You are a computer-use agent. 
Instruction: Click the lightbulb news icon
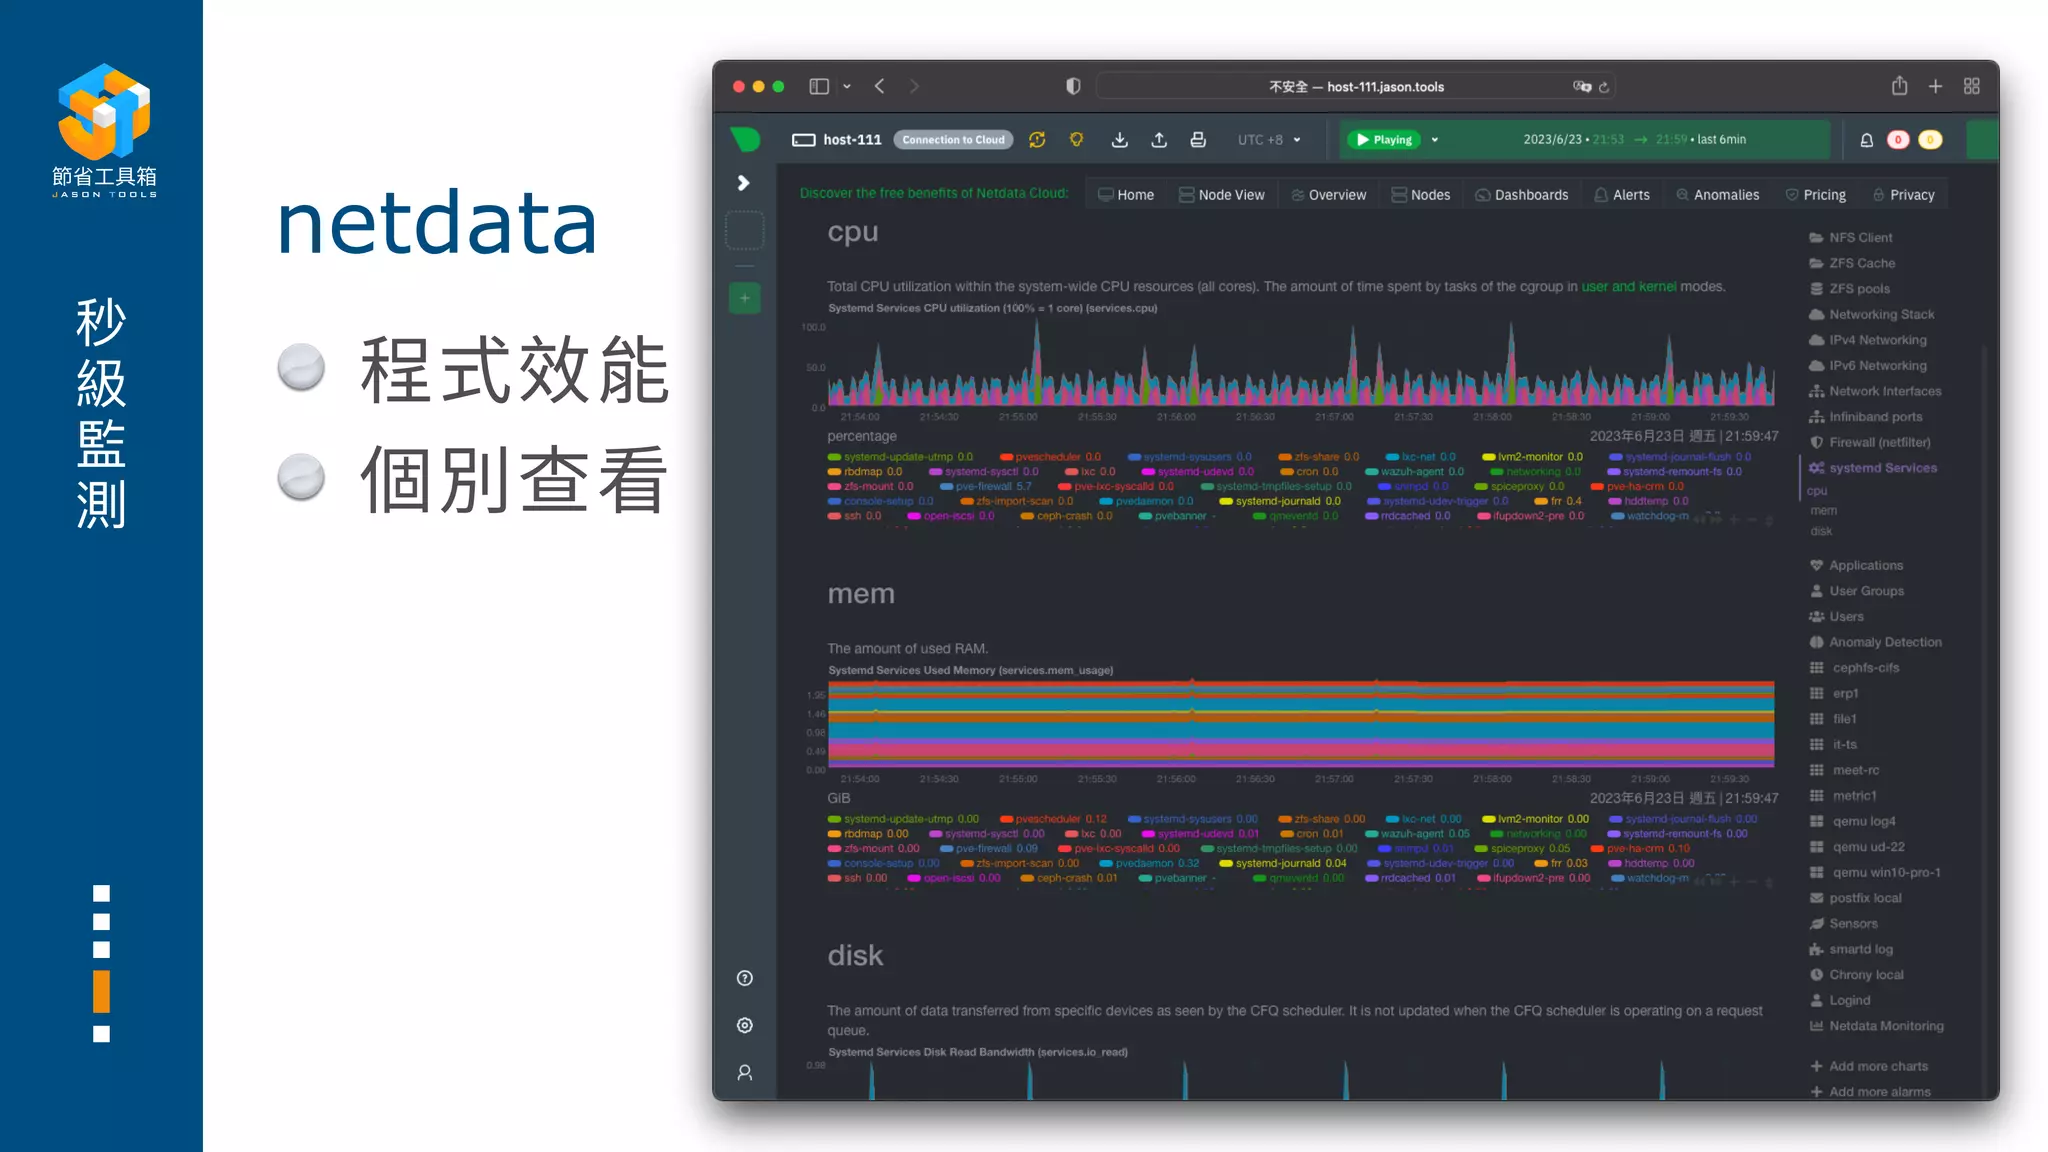tap(1077, 140)
